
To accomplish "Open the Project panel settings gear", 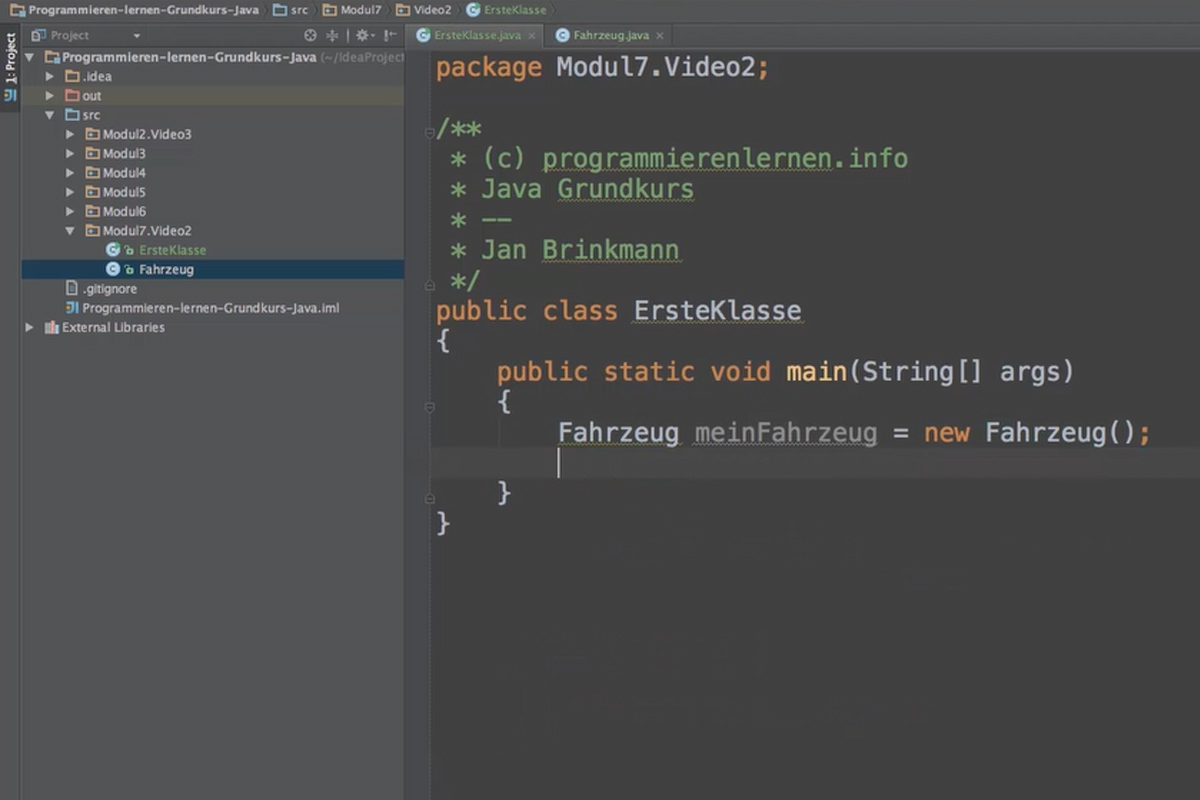I will 362,35.
